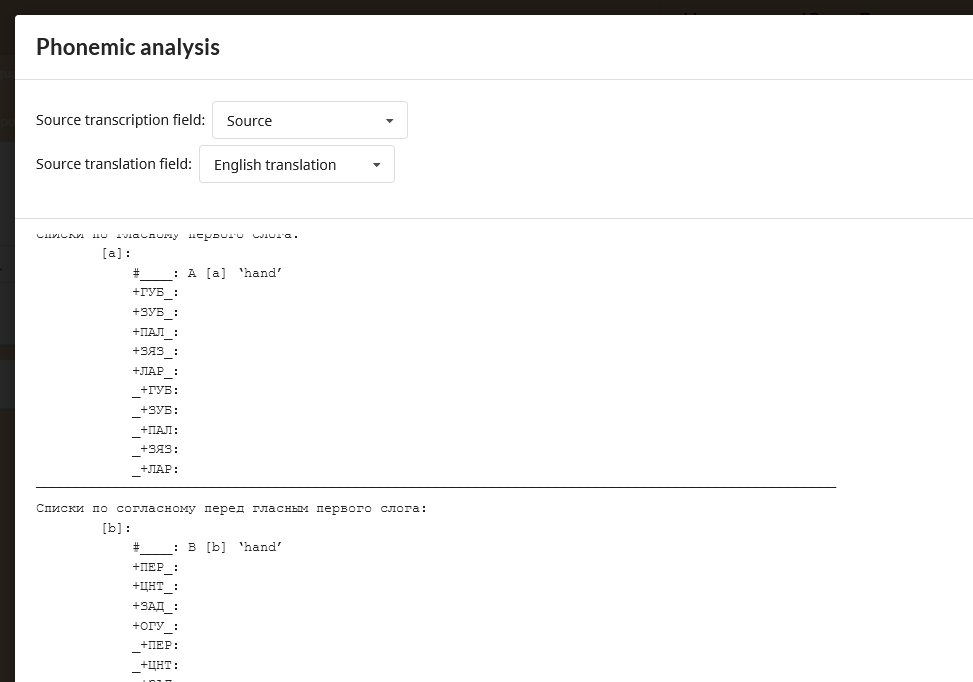Click the first-syllable vowel list heading
Screen dimensions: 973x682
pos(166,234)
